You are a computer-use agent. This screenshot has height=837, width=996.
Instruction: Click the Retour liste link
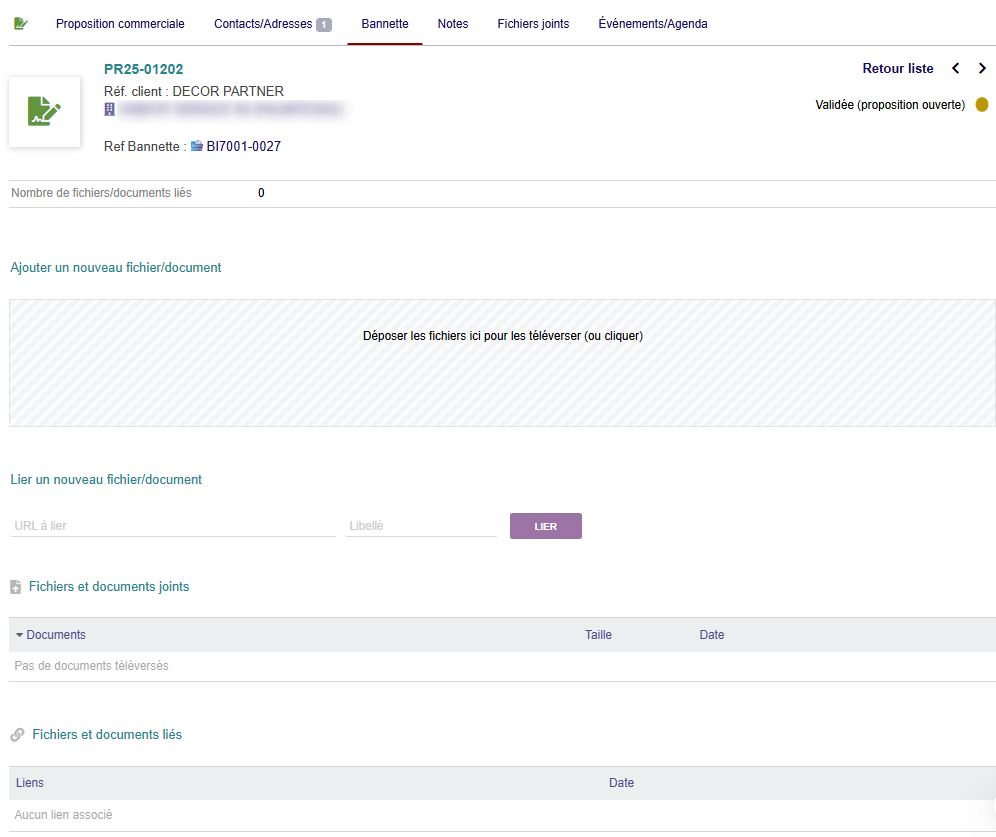[x=898, y=69]
